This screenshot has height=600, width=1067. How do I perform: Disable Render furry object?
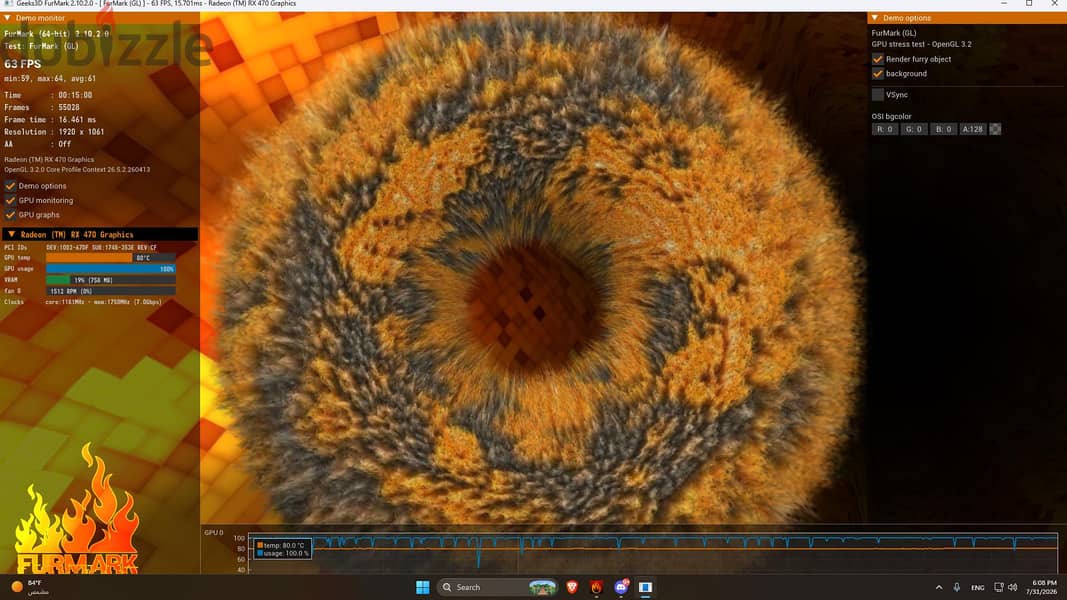click(878, 59)
